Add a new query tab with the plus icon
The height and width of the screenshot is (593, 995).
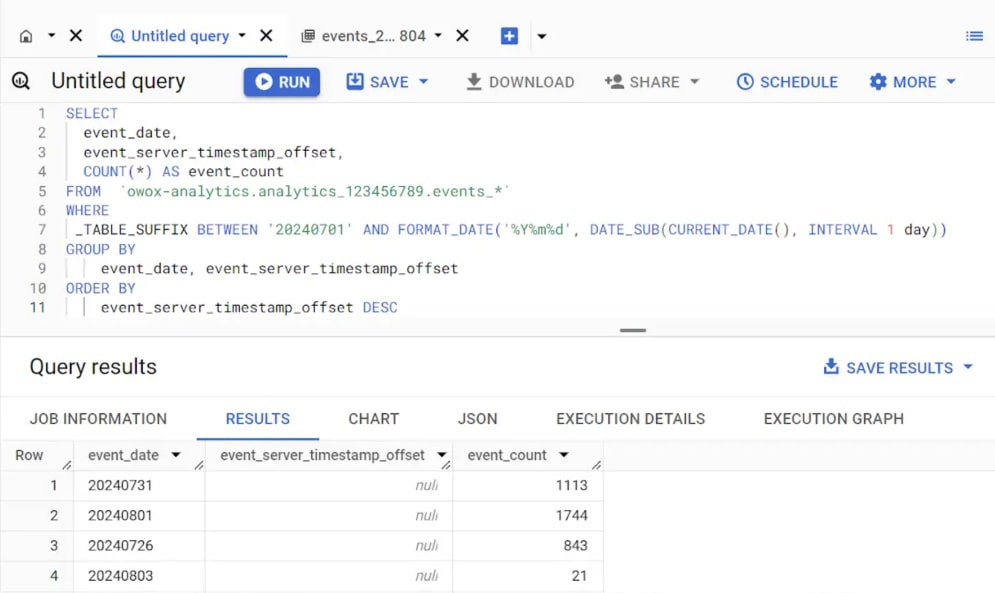(x=509, y=36)
